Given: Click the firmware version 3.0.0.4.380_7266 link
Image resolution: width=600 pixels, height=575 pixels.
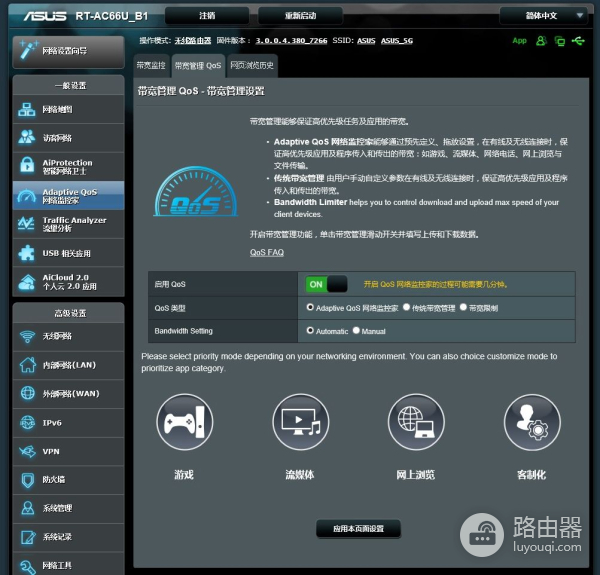Looking at the screenshot, I should click(291, 41).
